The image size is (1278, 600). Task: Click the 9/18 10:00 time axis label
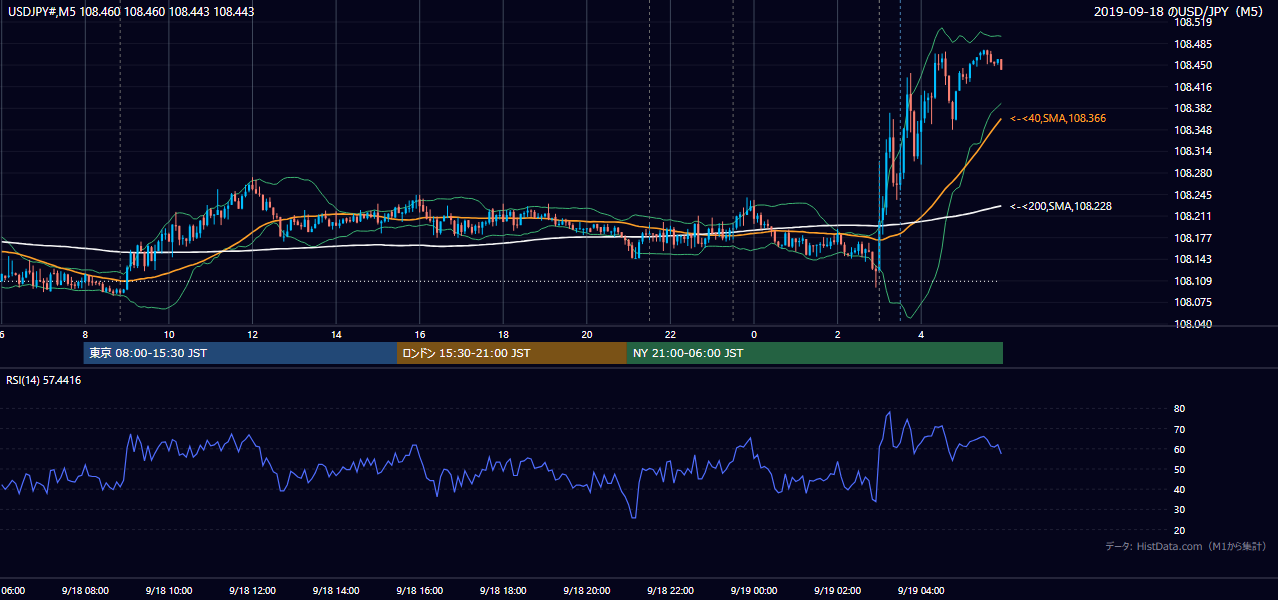click(x=169, y=591)
